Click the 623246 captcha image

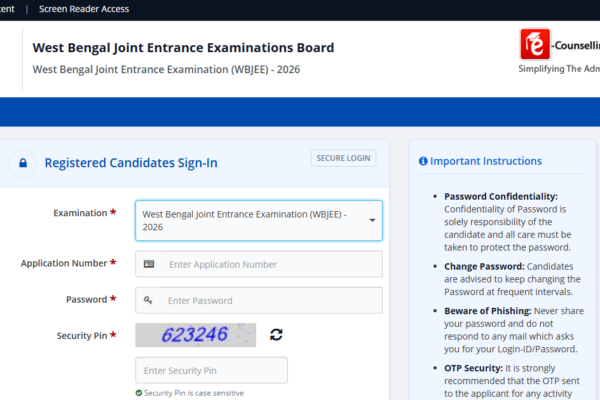pos(196,335)
